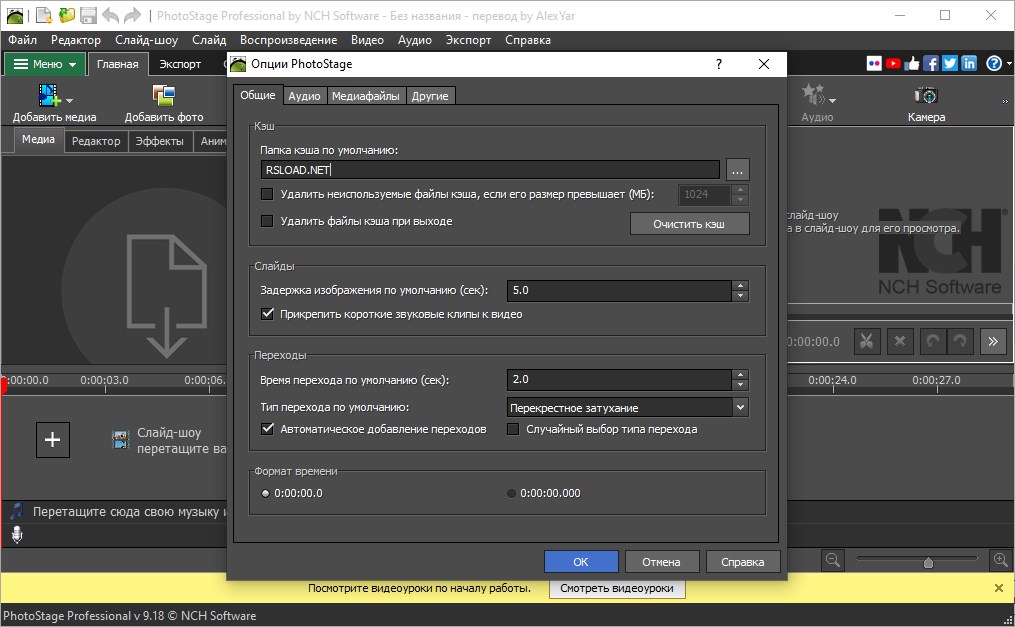Viewport: 1015px width, 627px height.
Task: Click the Добавить фото icon
Action: [x=164, y=96]
